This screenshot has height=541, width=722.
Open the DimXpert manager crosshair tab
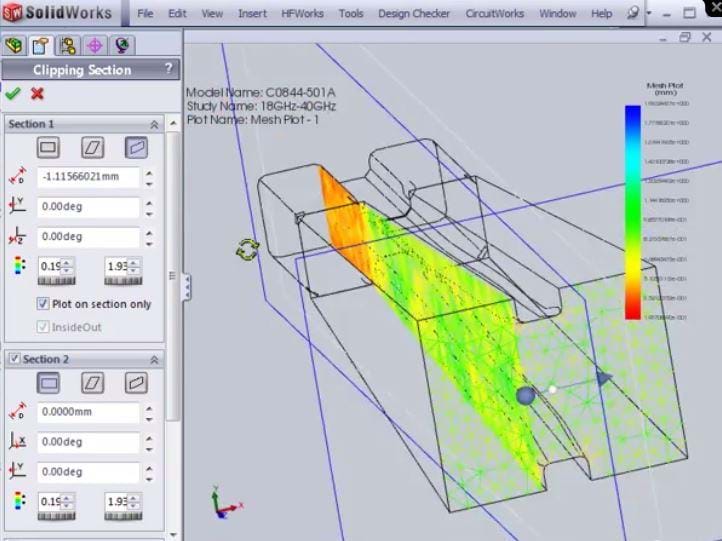point(94,45)
